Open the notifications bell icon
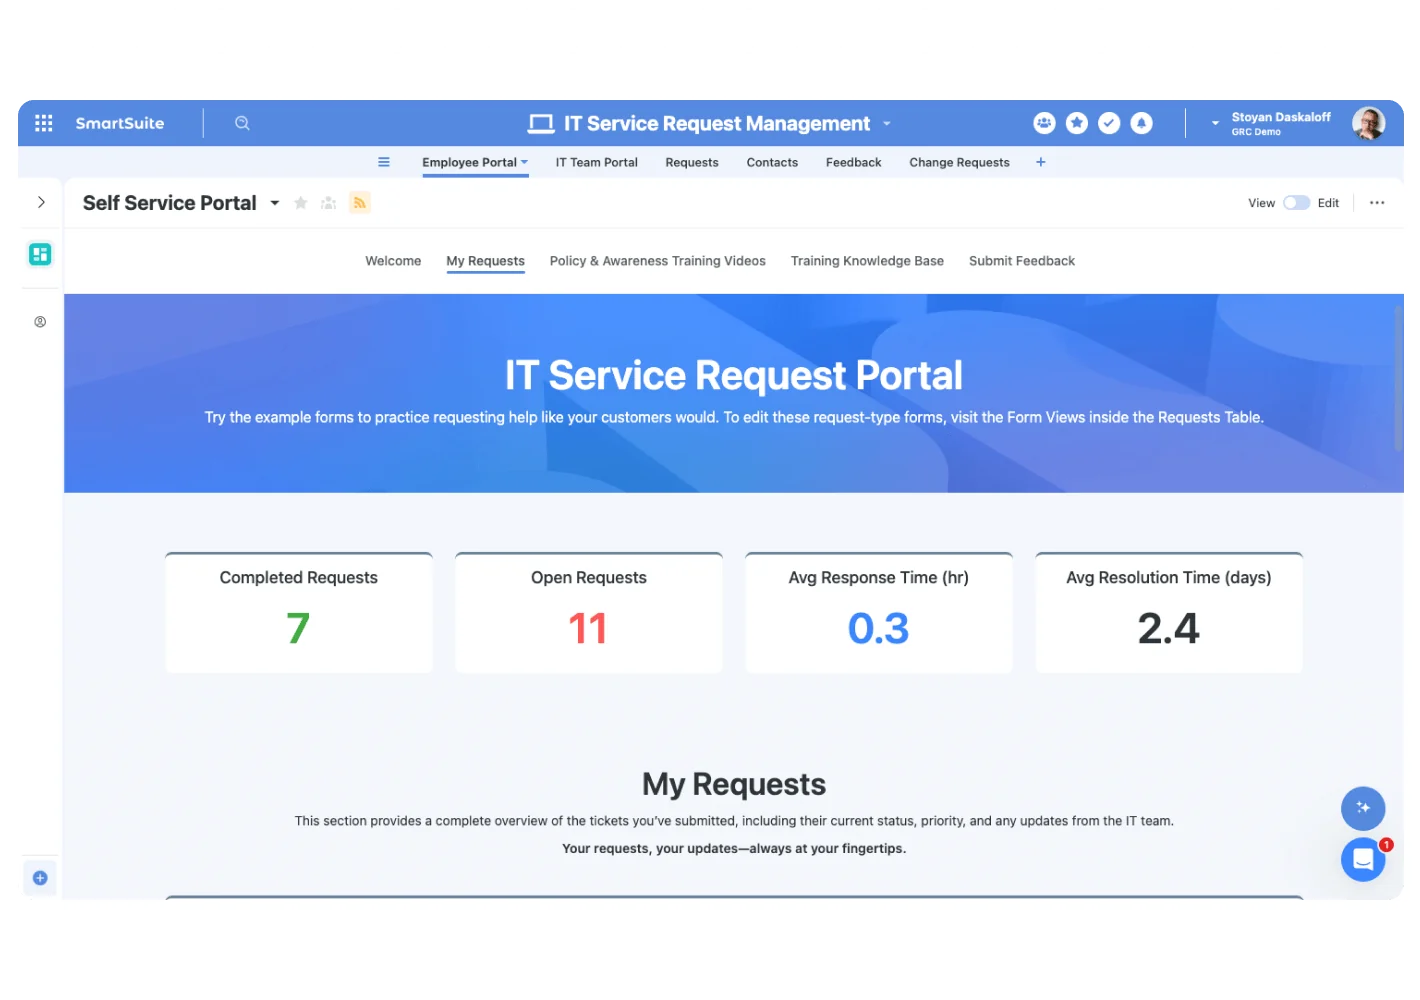Image resolution: width=1420 pixels, height=1000 pixels. [x=1141, y=123]
